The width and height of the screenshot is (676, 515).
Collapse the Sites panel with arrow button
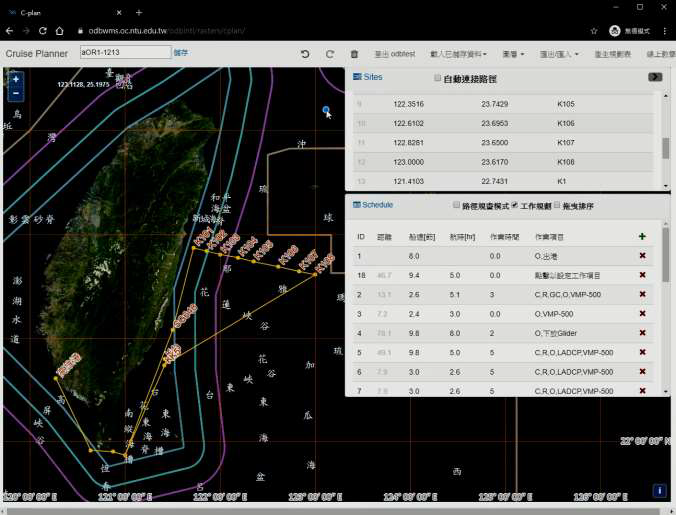[655, 77]
